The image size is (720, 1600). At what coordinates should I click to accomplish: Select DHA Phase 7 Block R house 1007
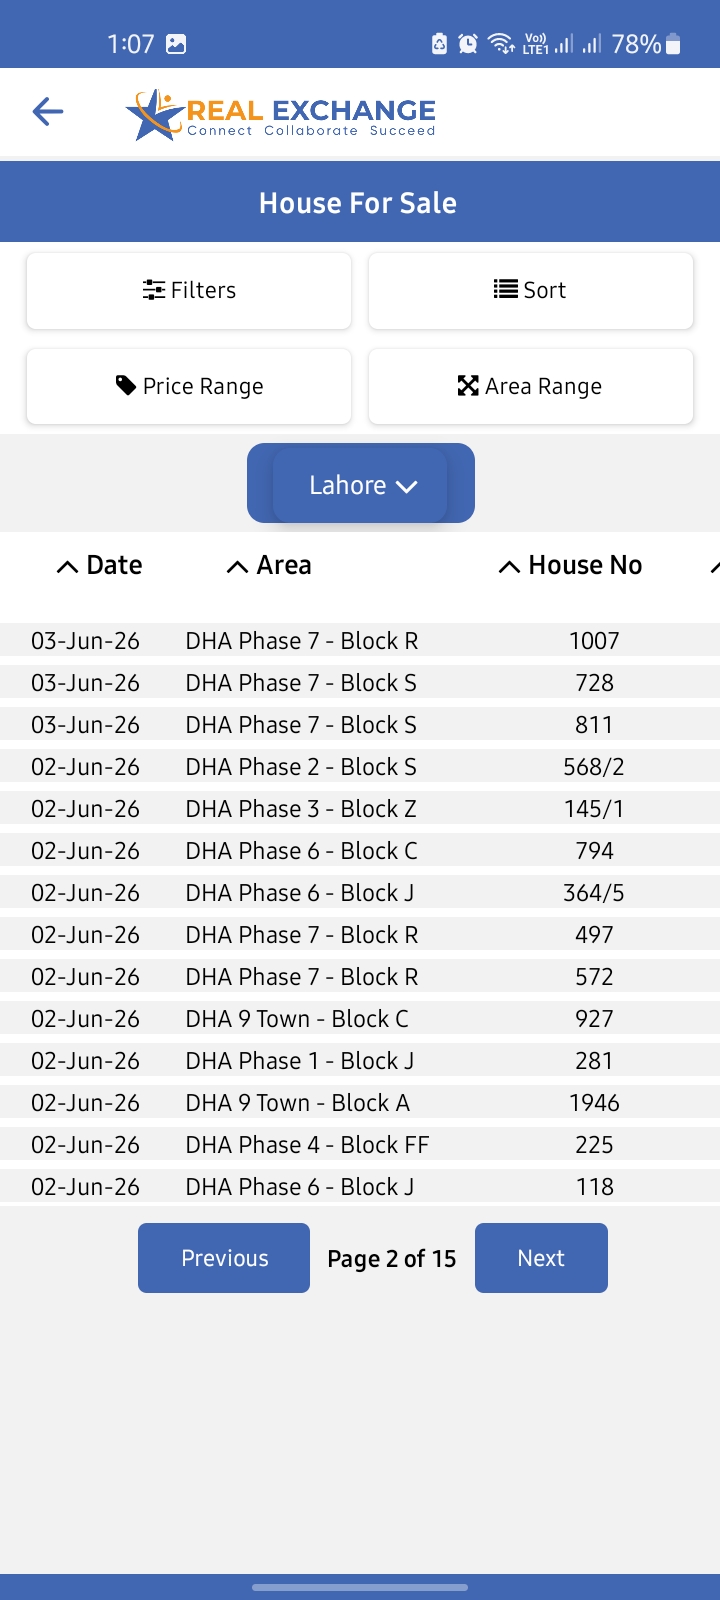(360, 641)
